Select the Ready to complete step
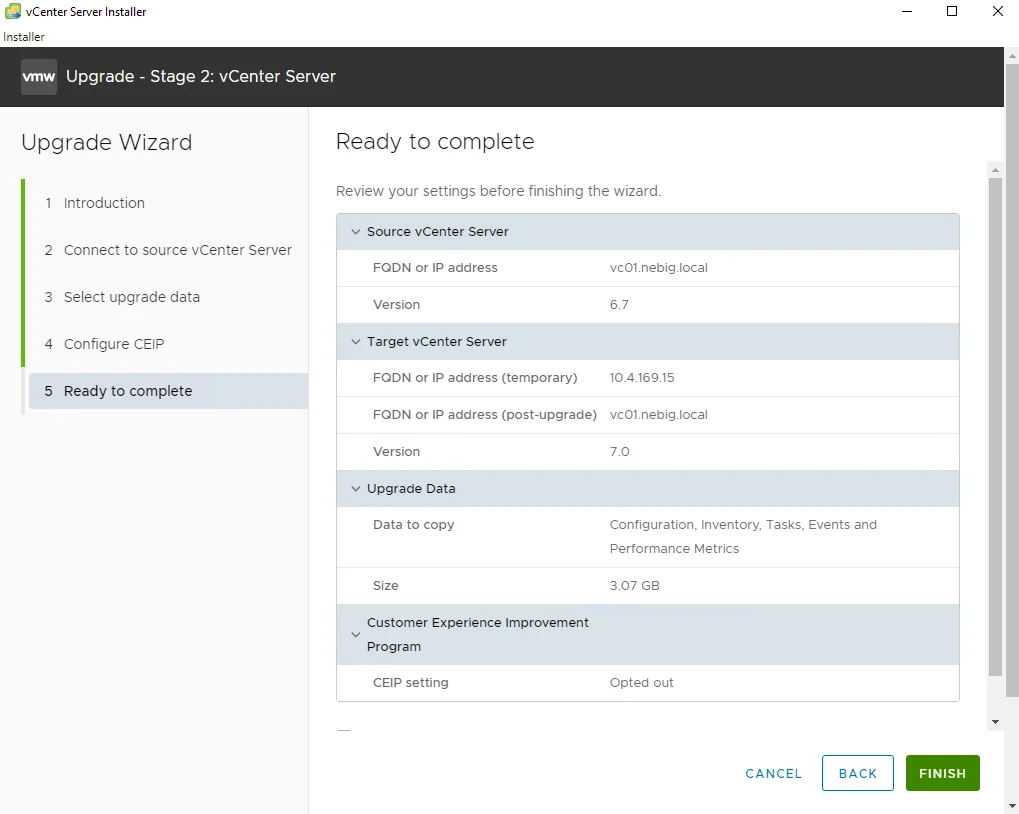Screen dimensions: 1019x814 168,391
